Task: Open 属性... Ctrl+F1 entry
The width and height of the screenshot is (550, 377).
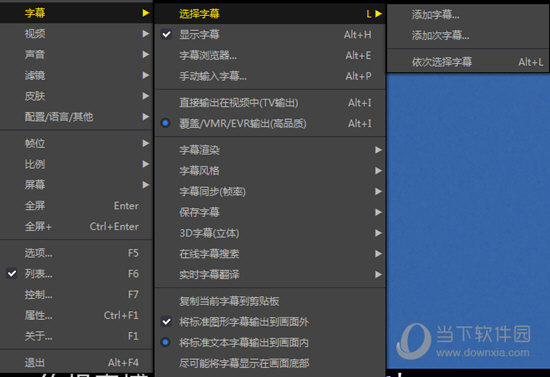Action: (76, 315)
